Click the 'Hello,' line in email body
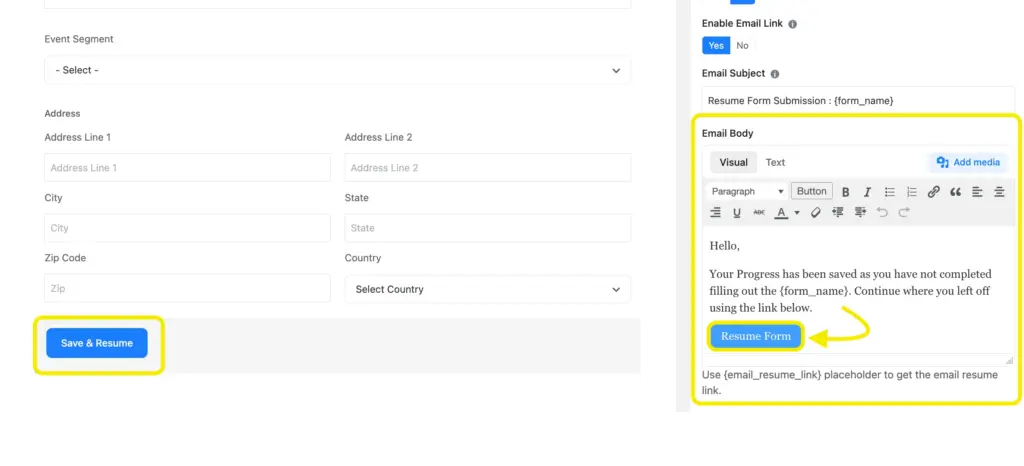1024x466 pixels. (724, 246)
